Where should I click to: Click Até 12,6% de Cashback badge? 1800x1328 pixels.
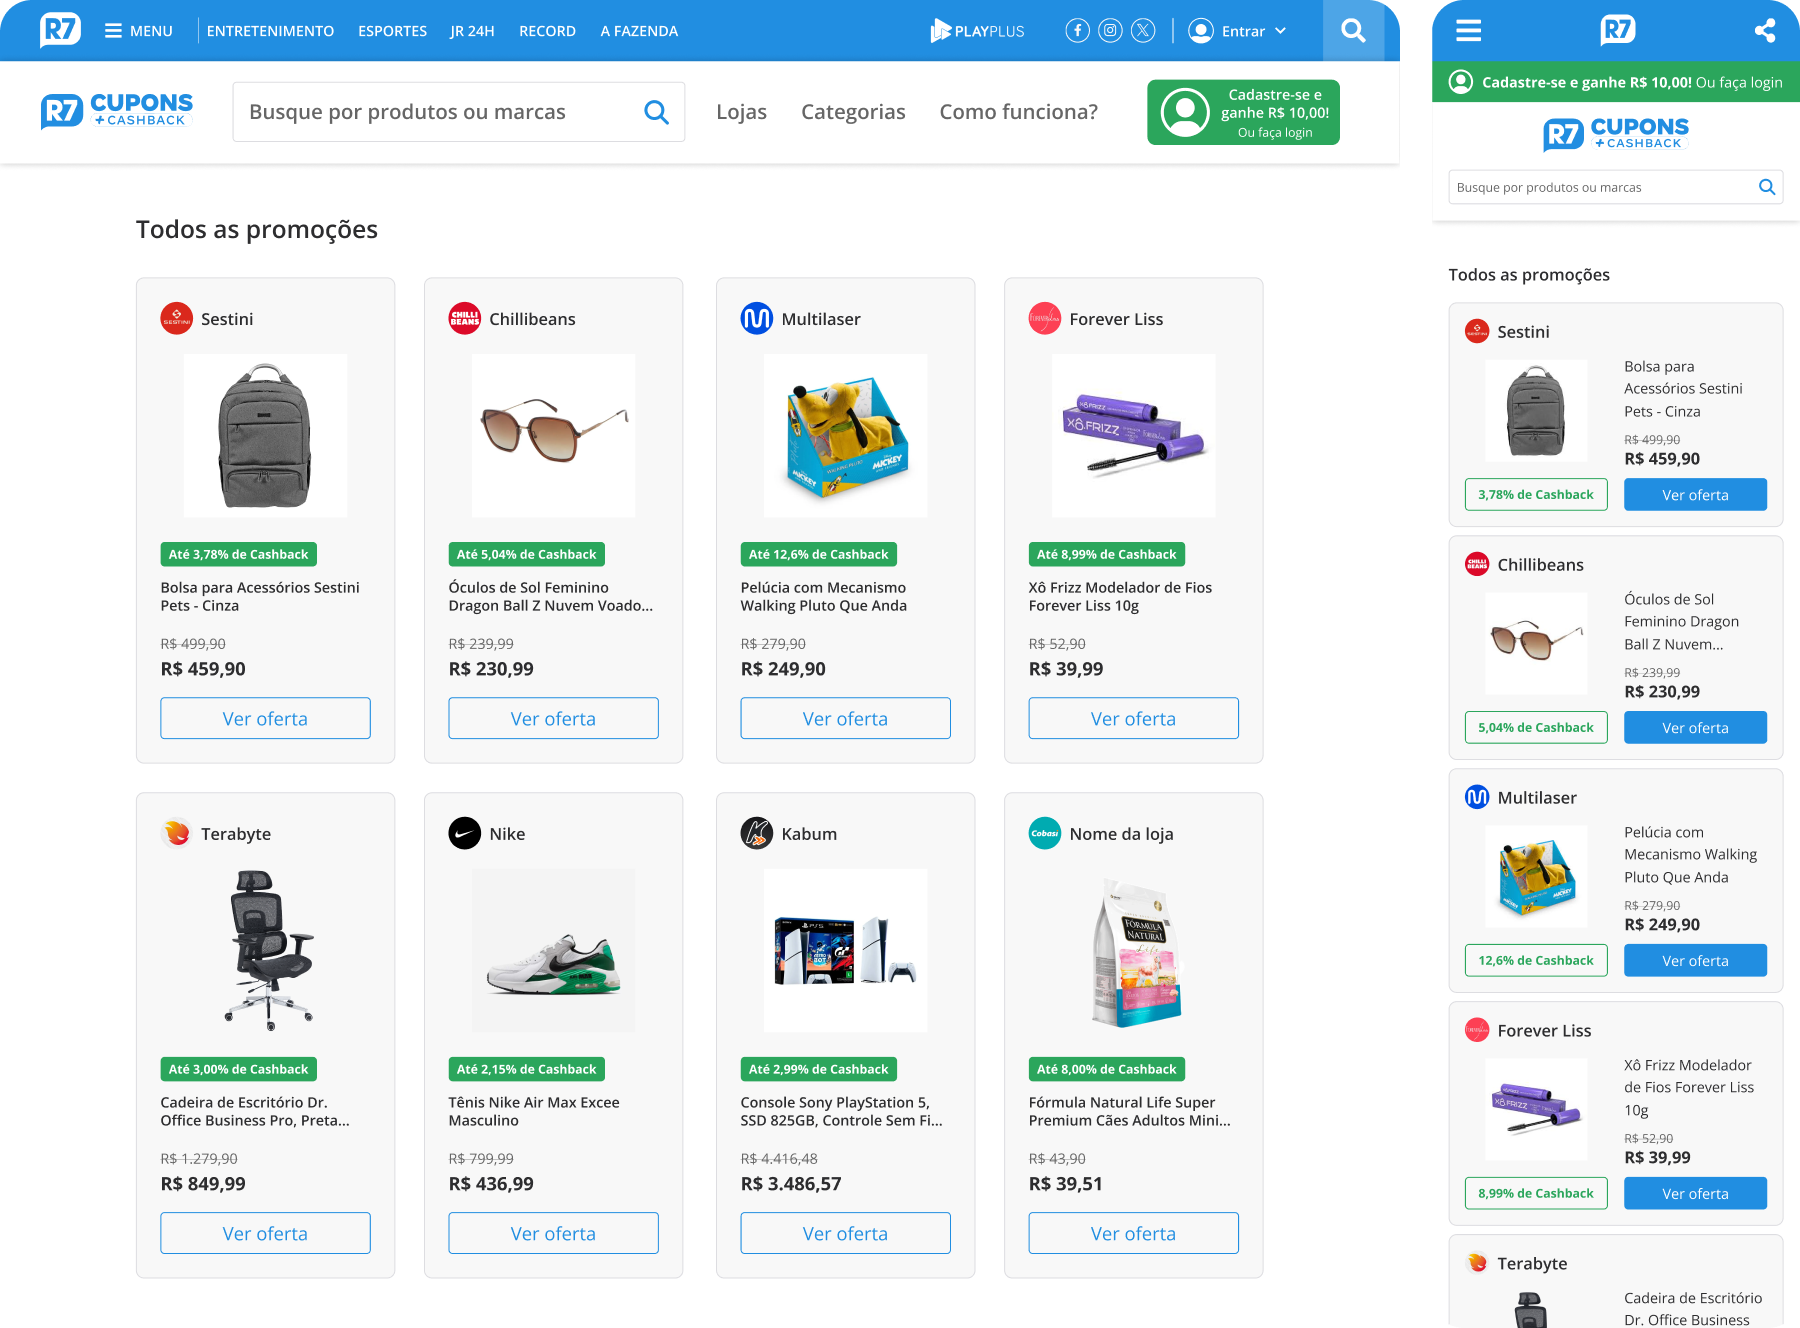818,554
